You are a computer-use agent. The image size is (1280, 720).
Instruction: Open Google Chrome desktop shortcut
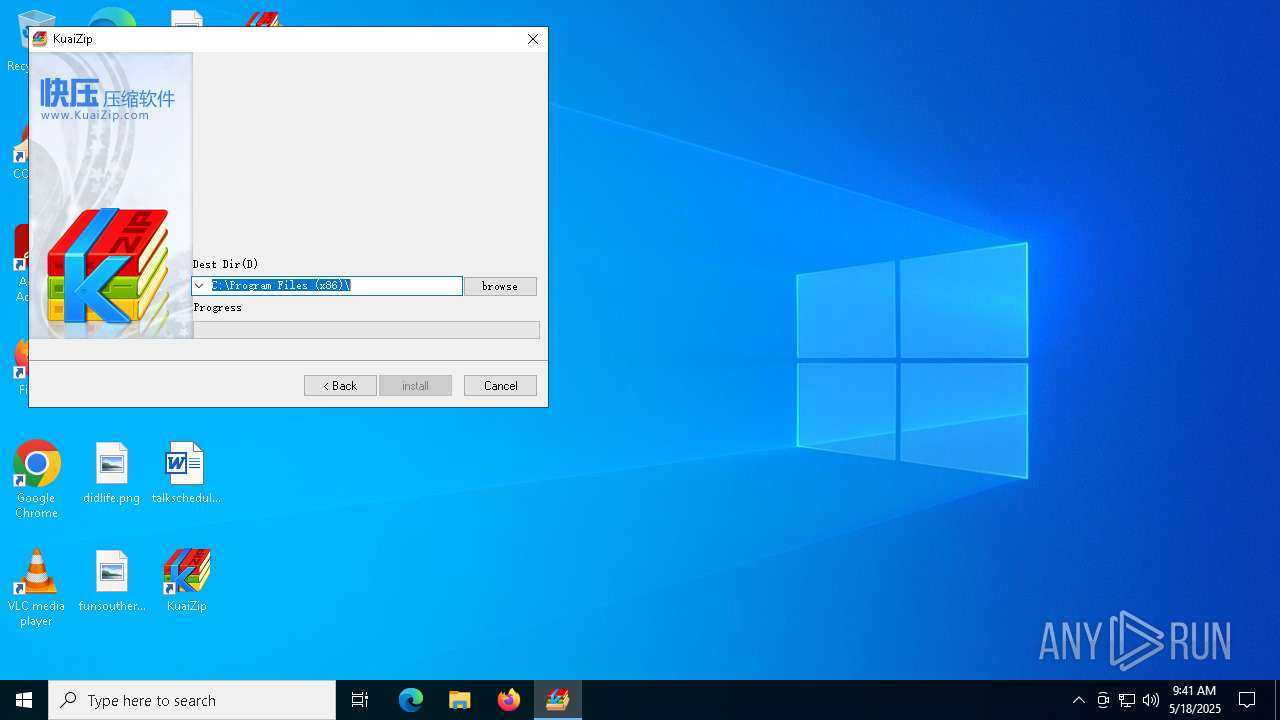[x=36, y=480]
